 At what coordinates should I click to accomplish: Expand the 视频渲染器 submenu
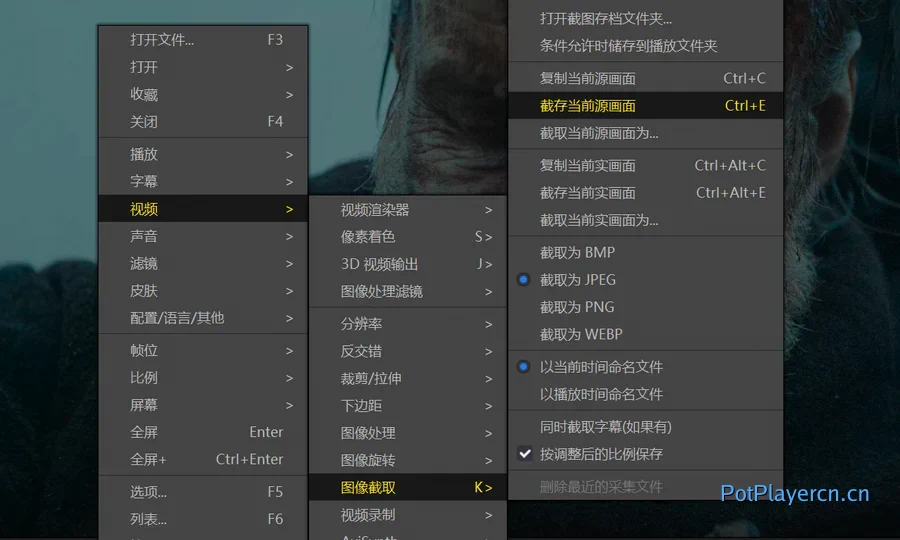408,210
